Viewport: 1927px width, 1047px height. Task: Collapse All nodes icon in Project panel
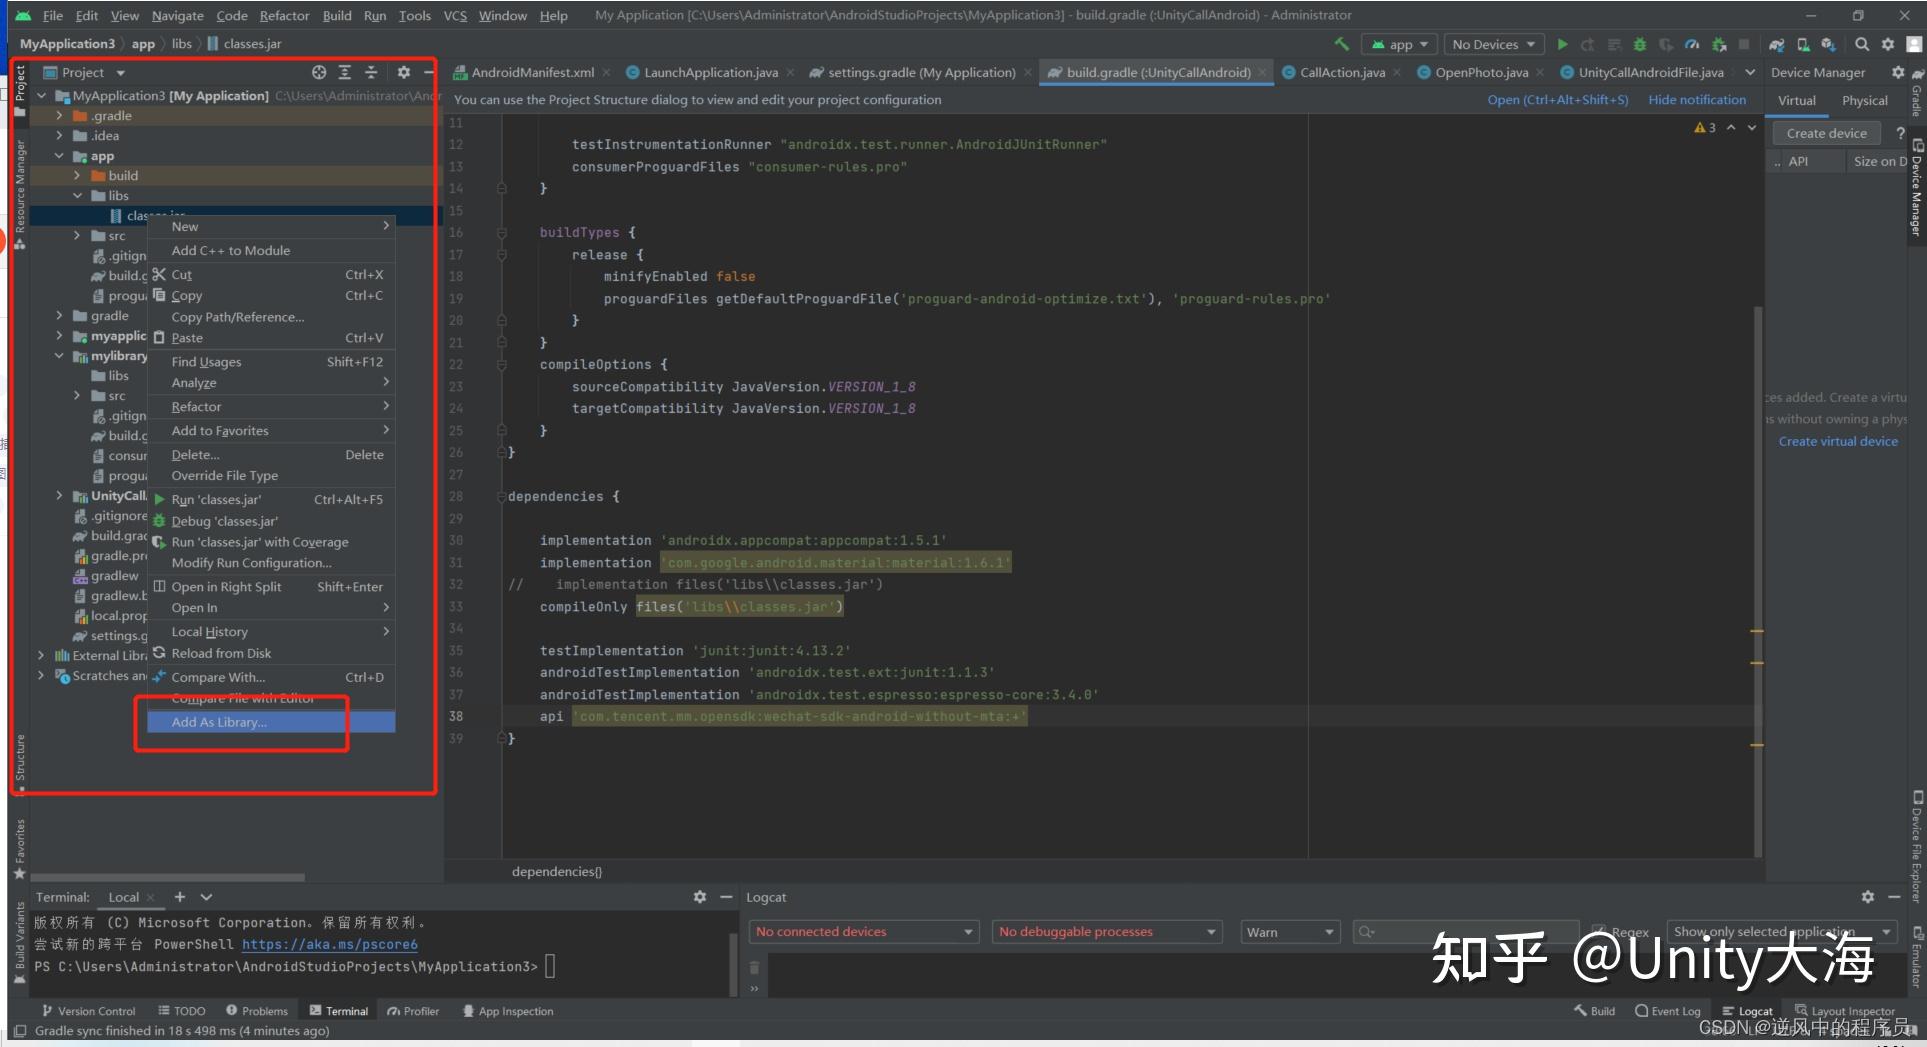click(371, 72)
